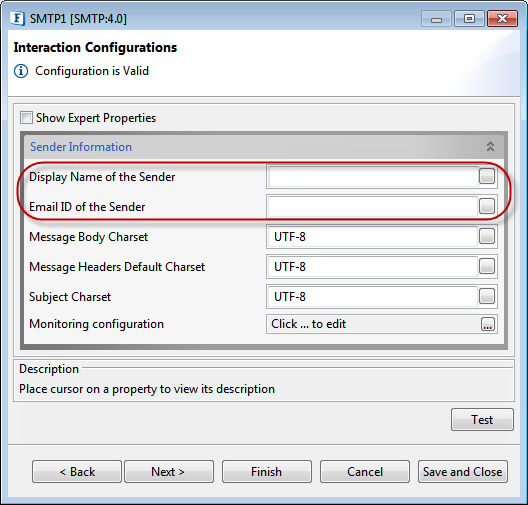Run the Test button
This screenshot has height=505, width=528.
(482, 419)
